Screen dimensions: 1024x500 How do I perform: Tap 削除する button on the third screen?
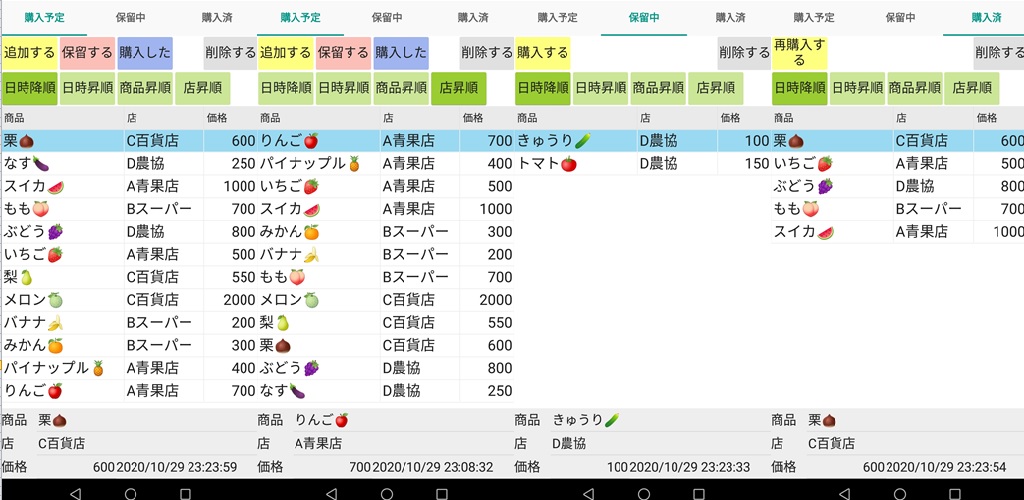point(744,53)
